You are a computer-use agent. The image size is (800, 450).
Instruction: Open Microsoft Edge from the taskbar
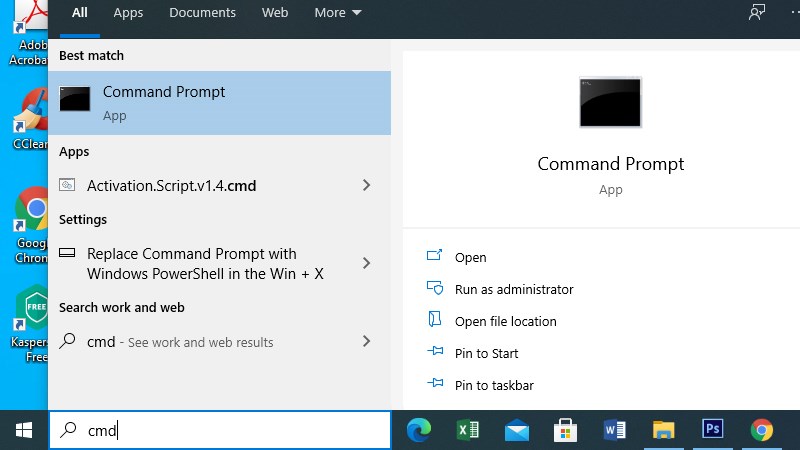(x=419, y=430)
